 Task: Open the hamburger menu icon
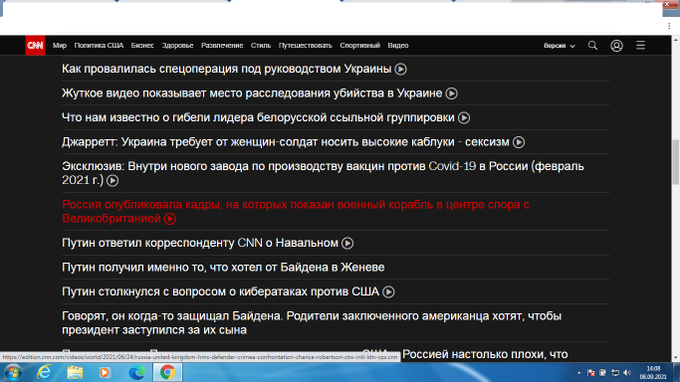pyautogui.click(x=641, y=46)
